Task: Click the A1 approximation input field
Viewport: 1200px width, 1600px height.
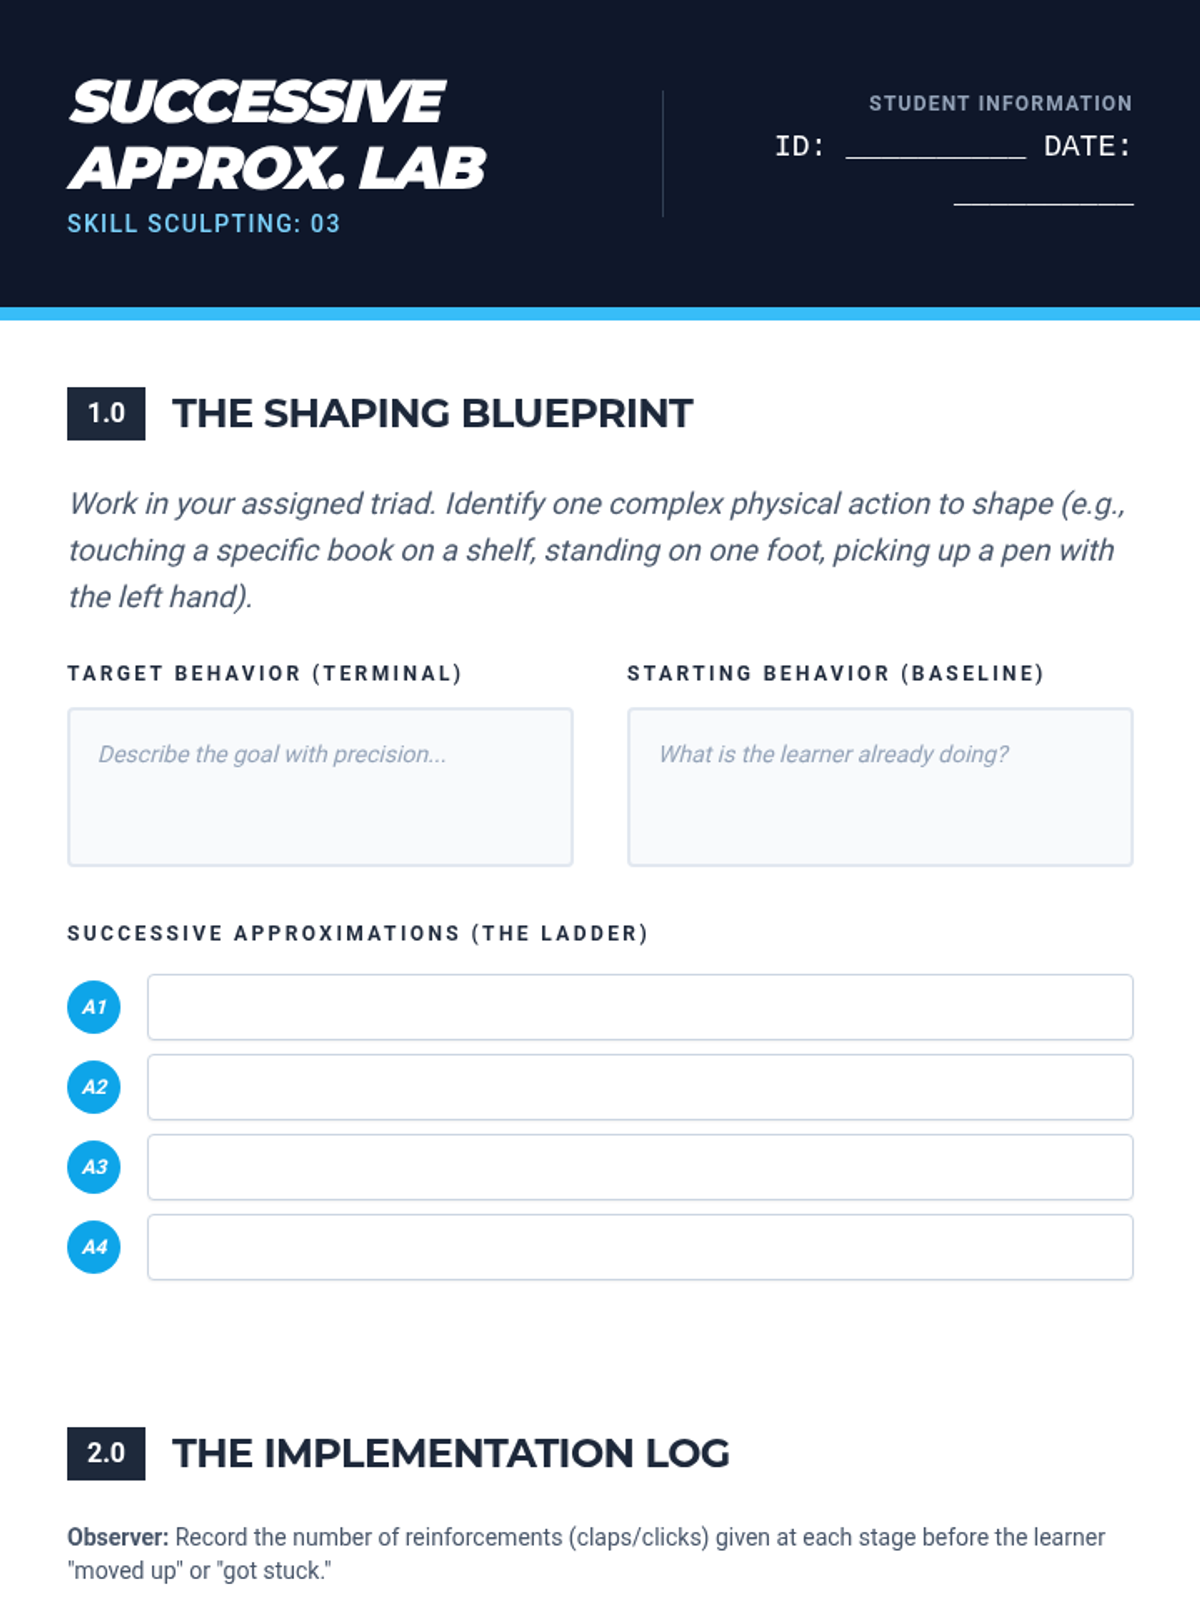Action: pyautogui.click(x=640, y=1007)
